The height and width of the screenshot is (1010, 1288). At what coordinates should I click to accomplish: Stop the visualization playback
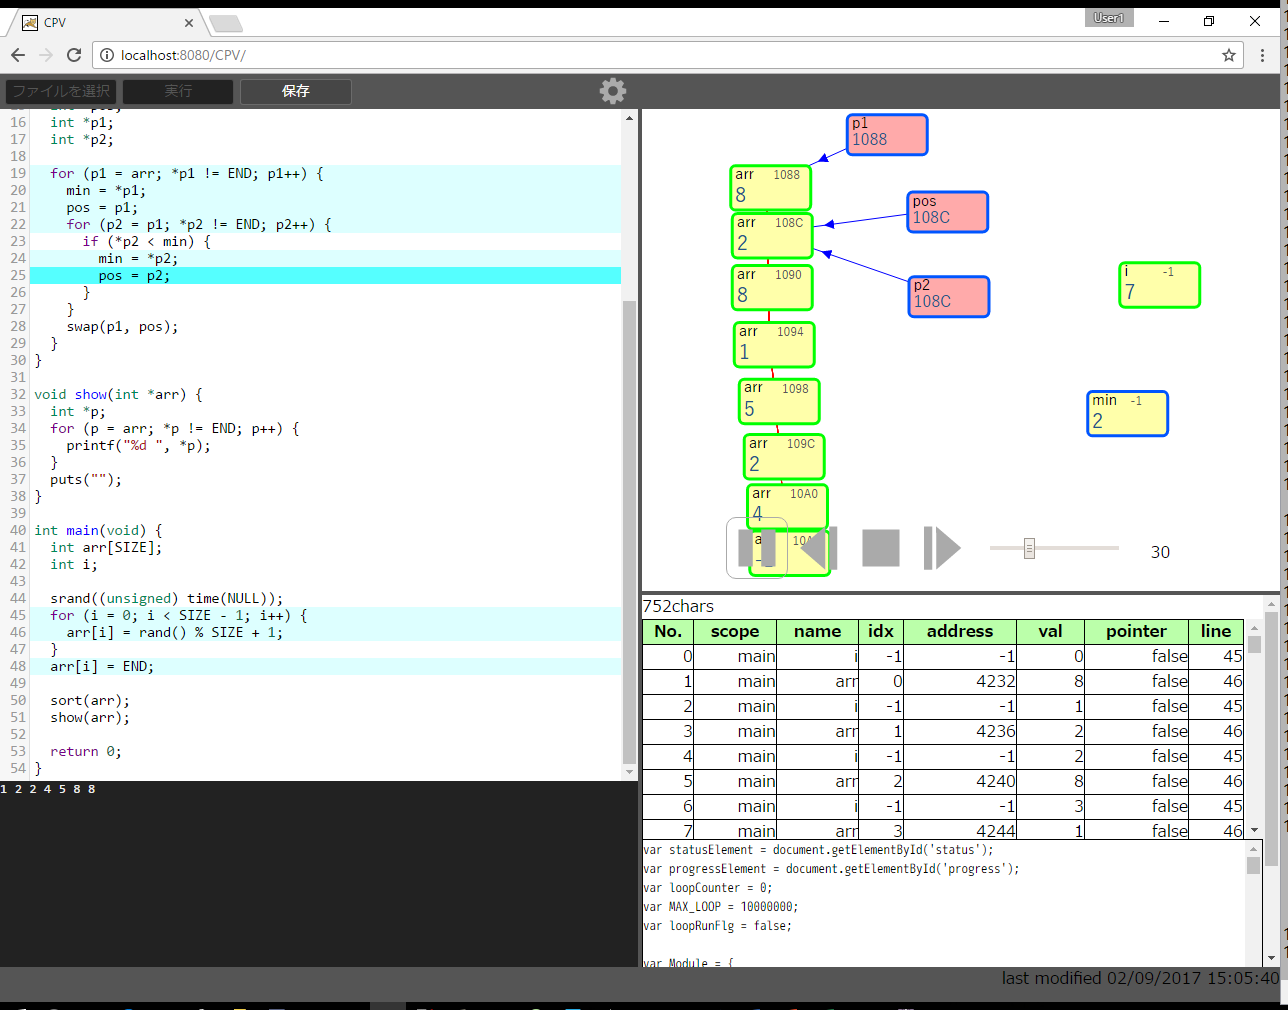880,548
